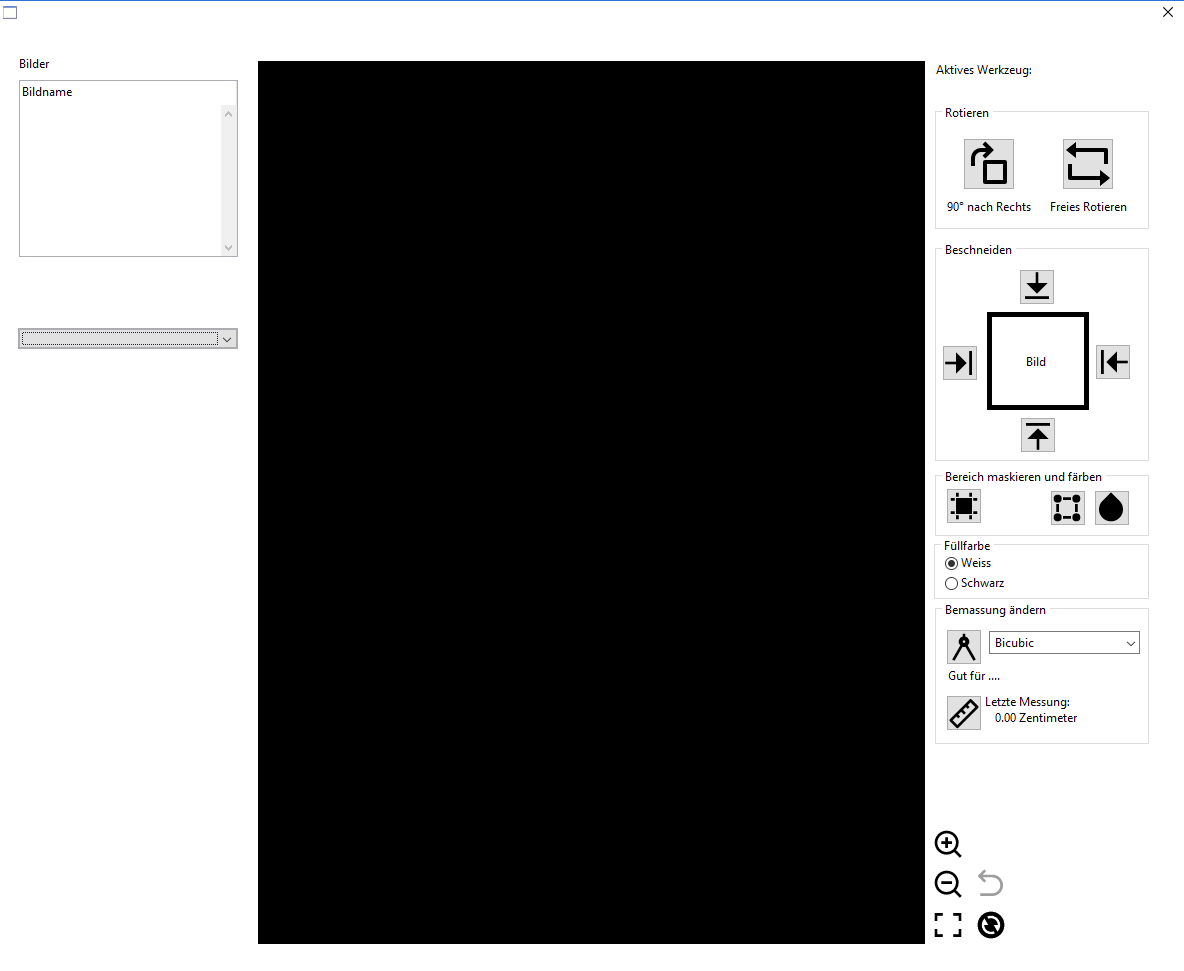Zoom in with magnifier plus icon

click(947, 844)
